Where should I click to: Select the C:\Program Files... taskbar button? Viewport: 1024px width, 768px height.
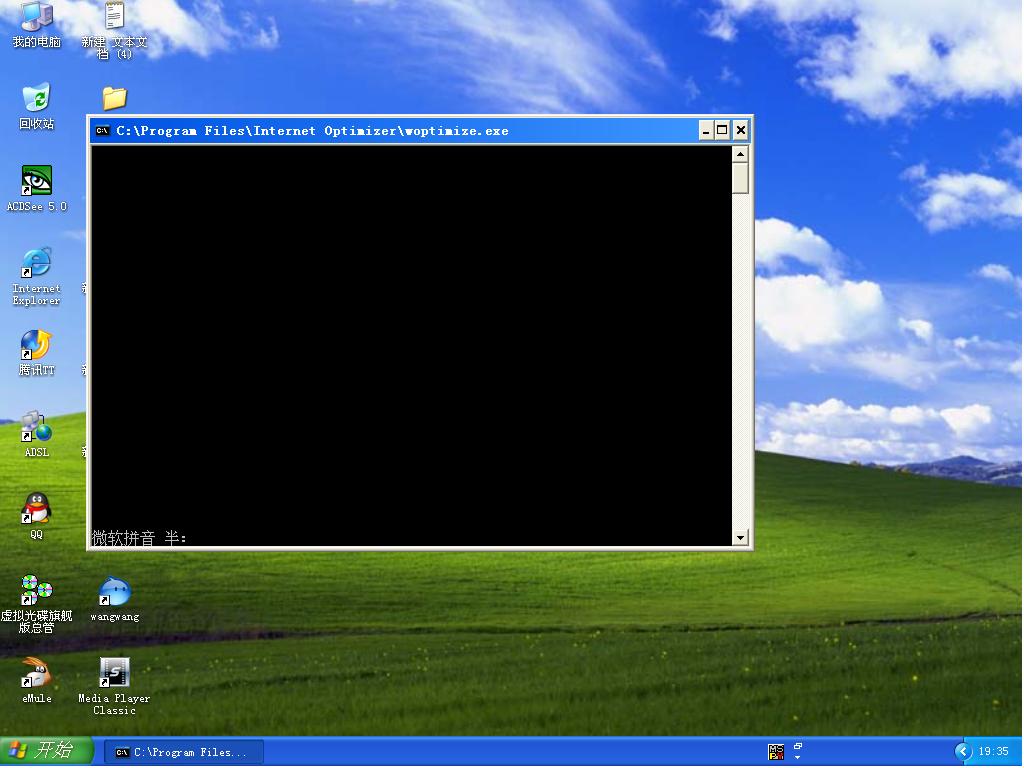point(184,752)
